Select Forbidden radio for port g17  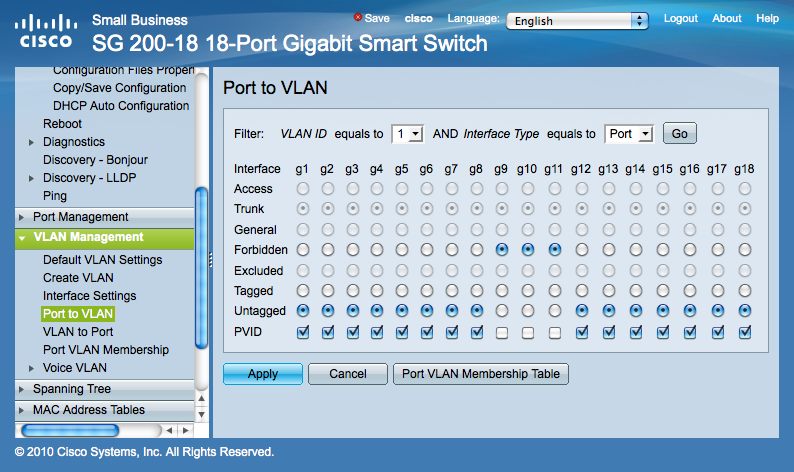coord(718,250)
